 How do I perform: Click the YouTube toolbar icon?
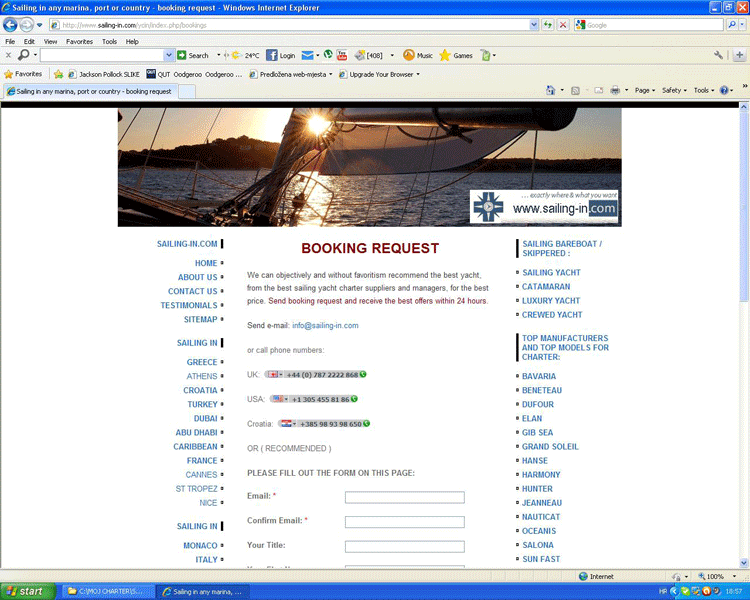[342, 55]
